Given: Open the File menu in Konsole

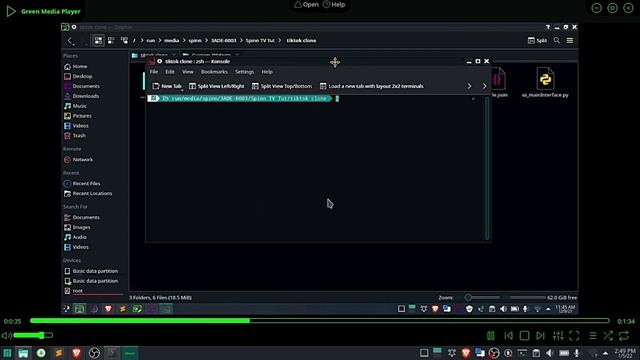Looking at the screenshot, I should tap(154, 72).
